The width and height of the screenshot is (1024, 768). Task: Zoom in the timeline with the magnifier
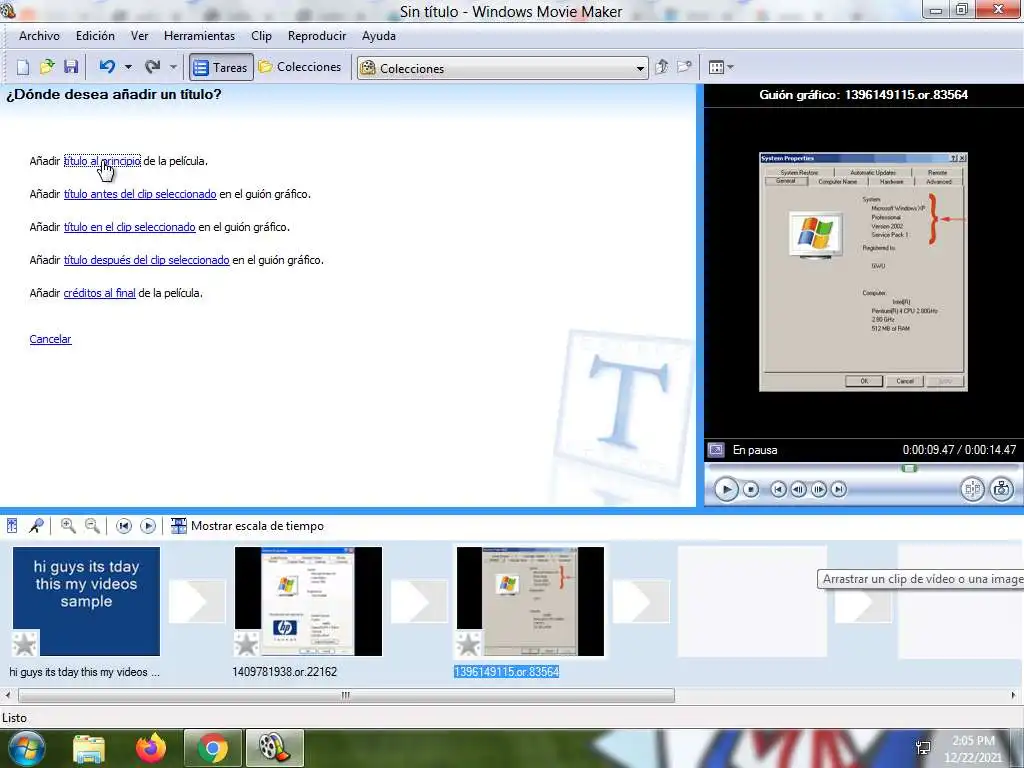(x=68, y=526)
